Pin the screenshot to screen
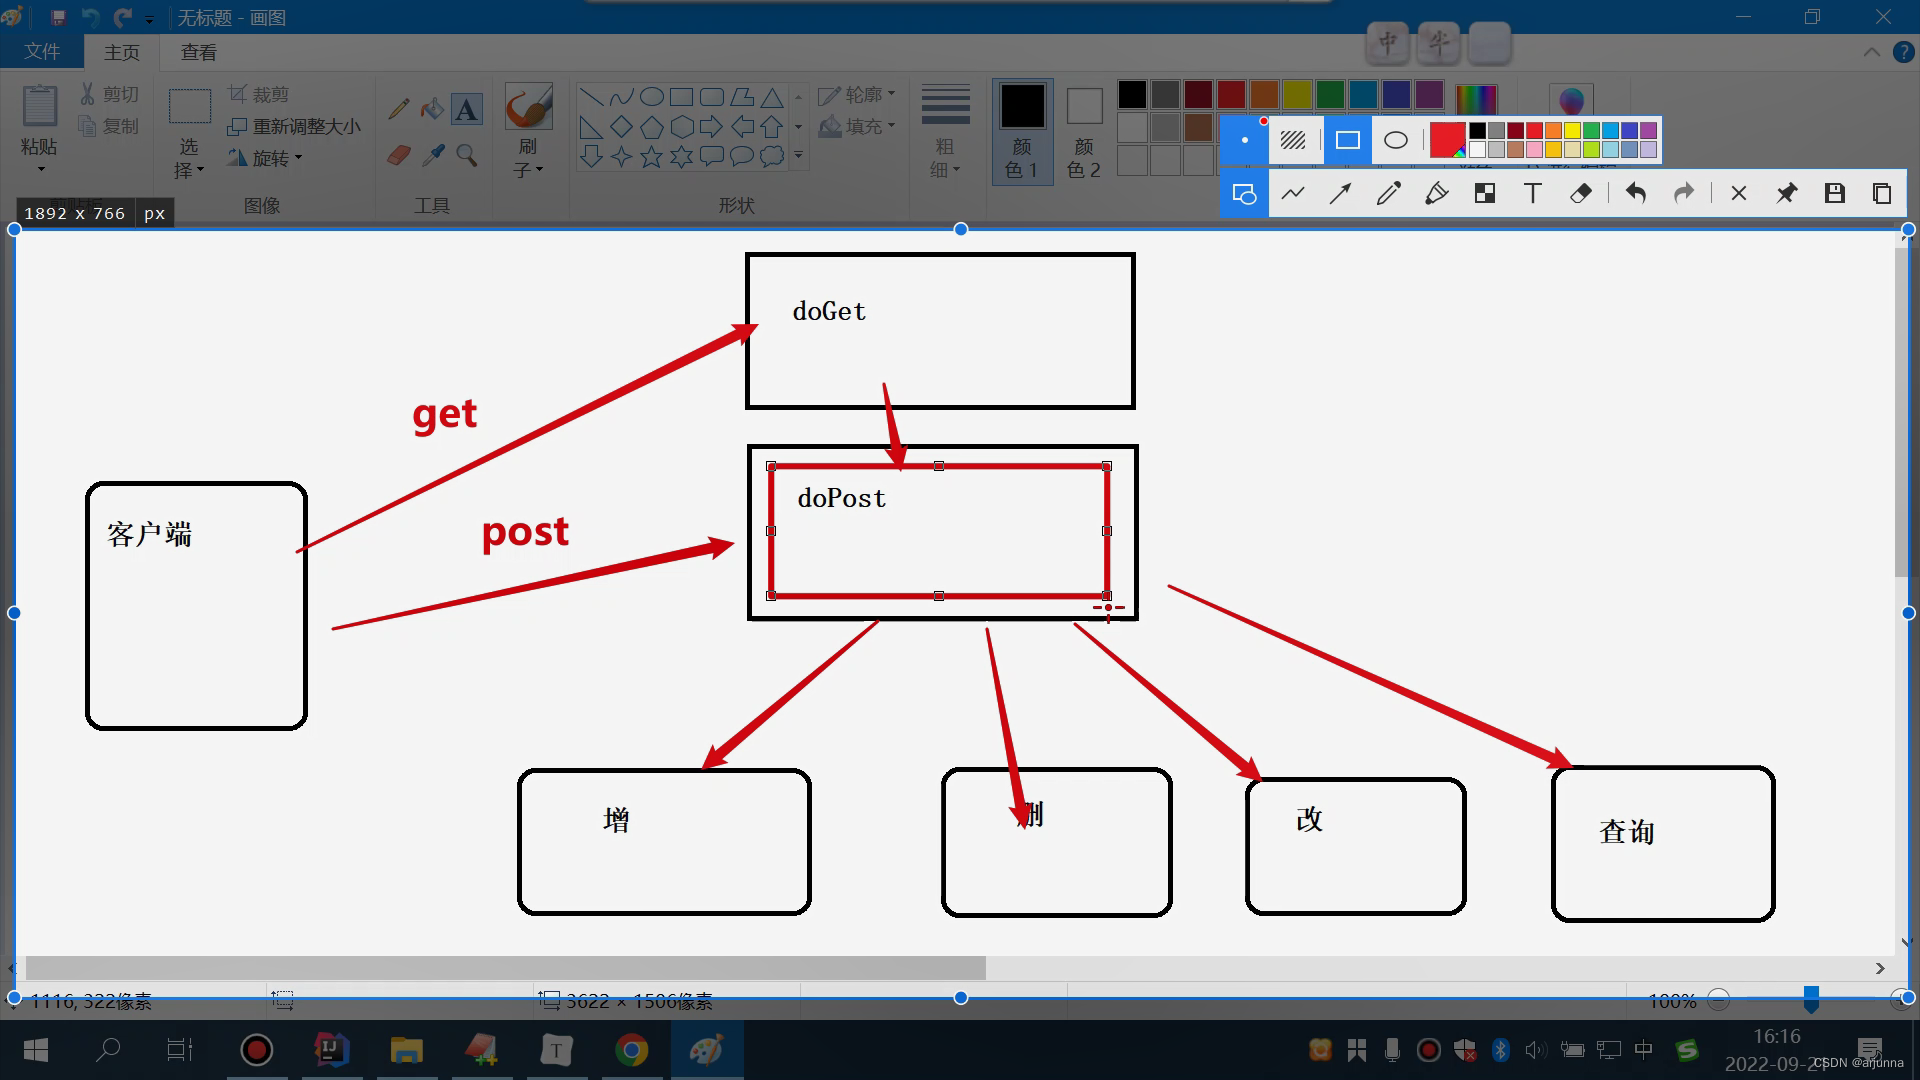Image resolution: width=1920 pixels, height=1080 pixels. (x=1786, y=194)
